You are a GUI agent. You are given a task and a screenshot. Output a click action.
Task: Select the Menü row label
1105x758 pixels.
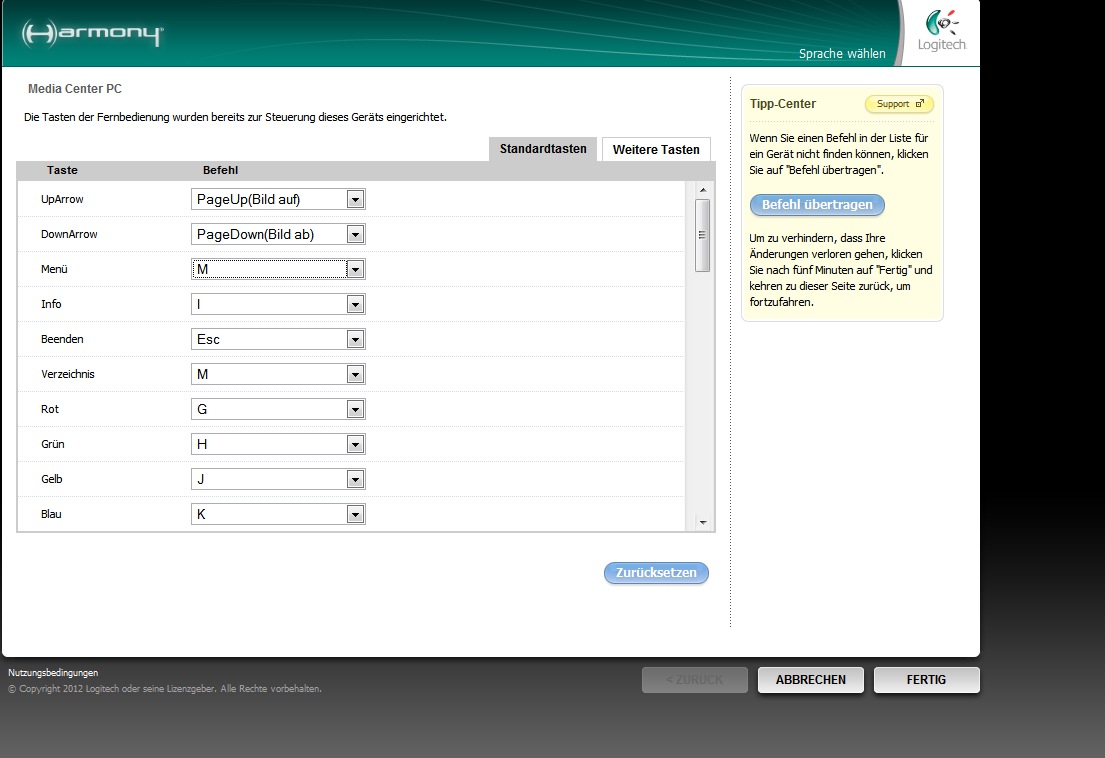[54, 269]
